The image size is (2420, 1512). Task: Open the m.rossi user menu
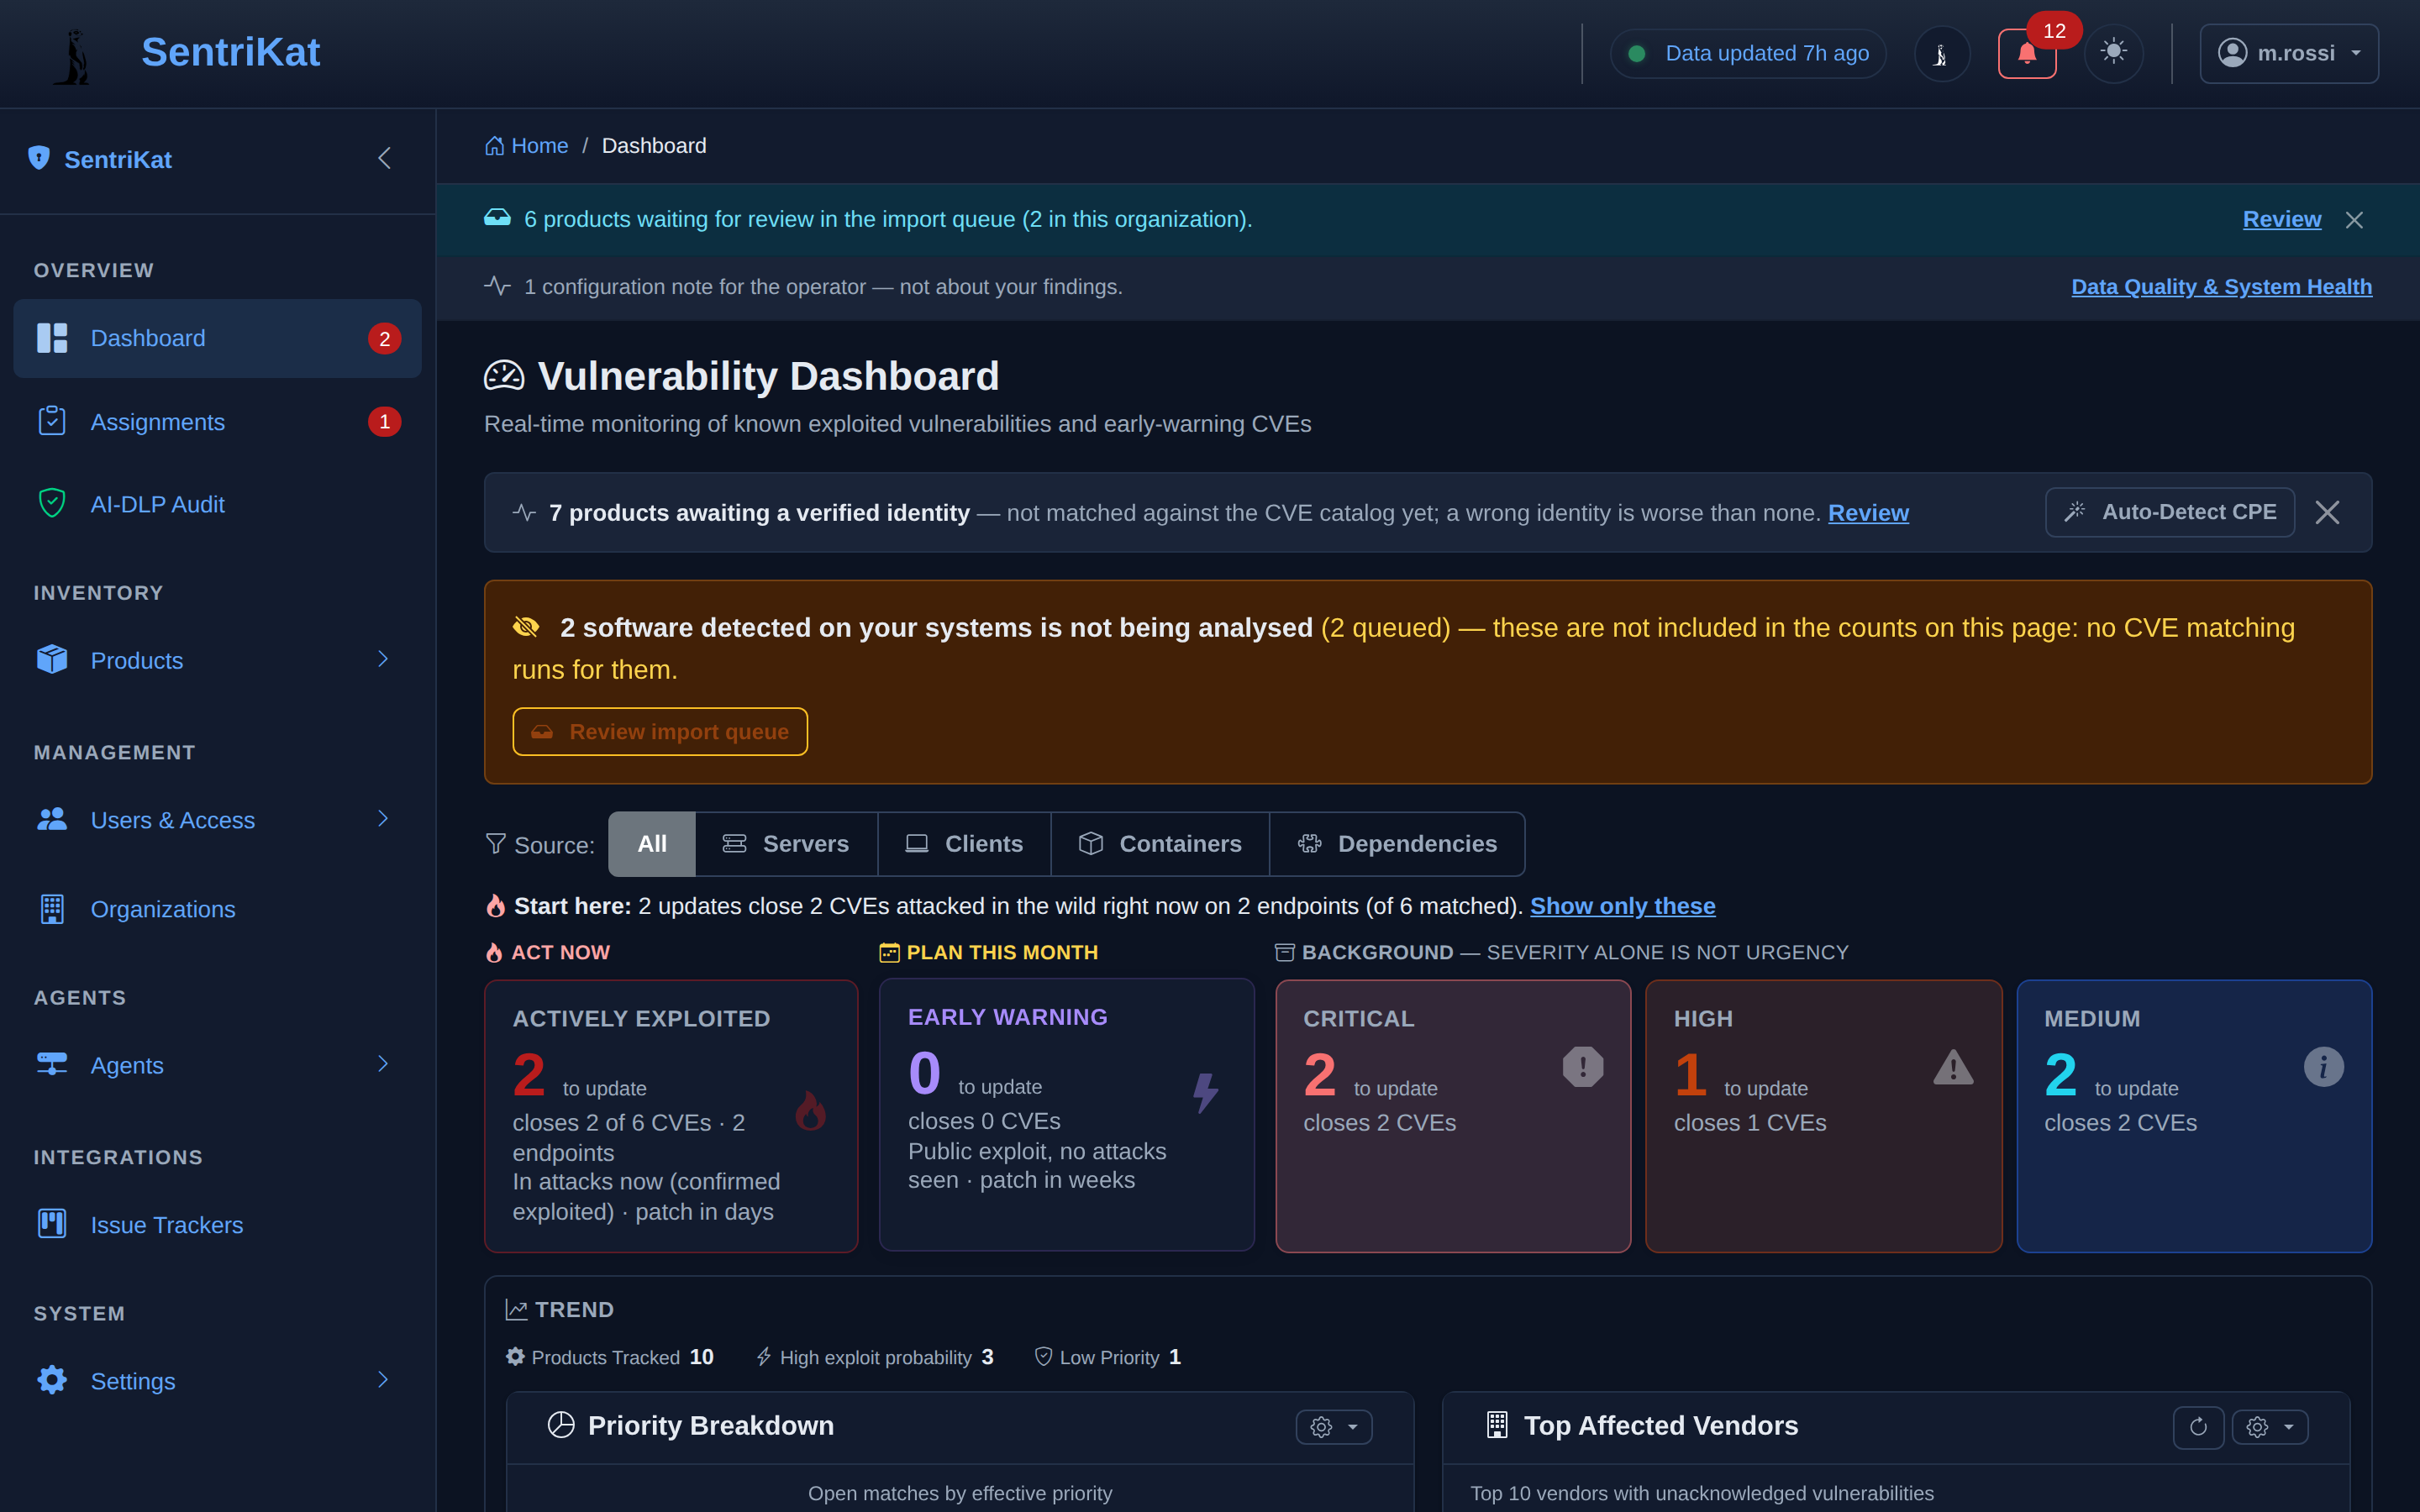click(x=2288, y=53)
